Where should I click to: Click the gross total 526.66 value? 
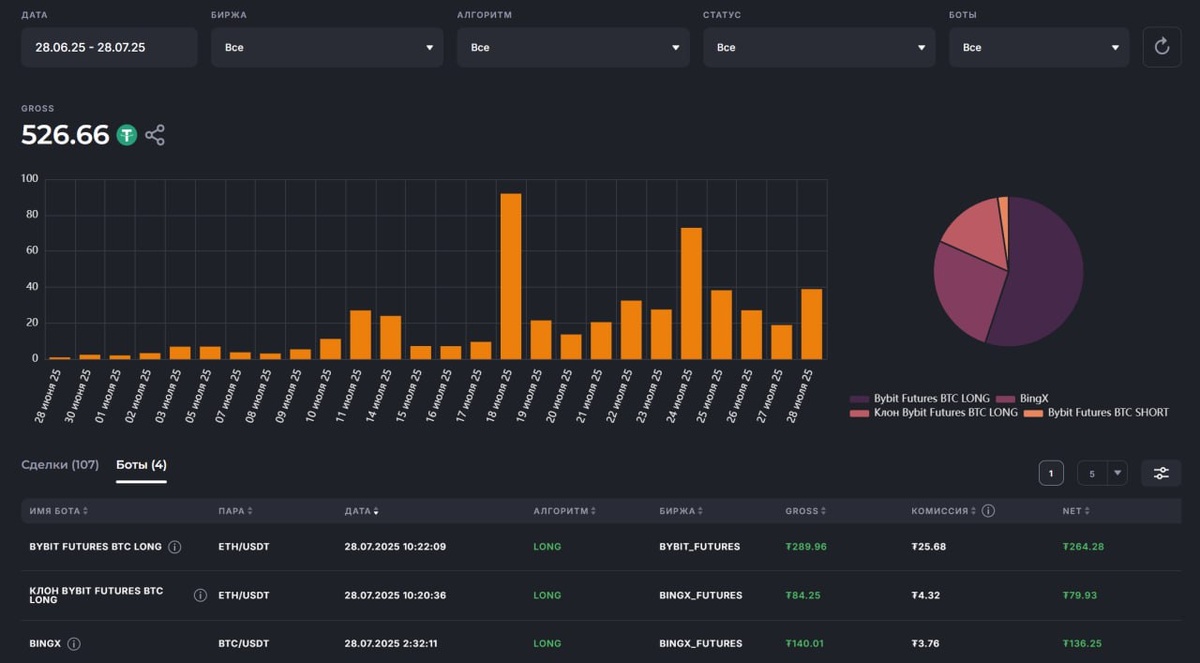[65, 135]
